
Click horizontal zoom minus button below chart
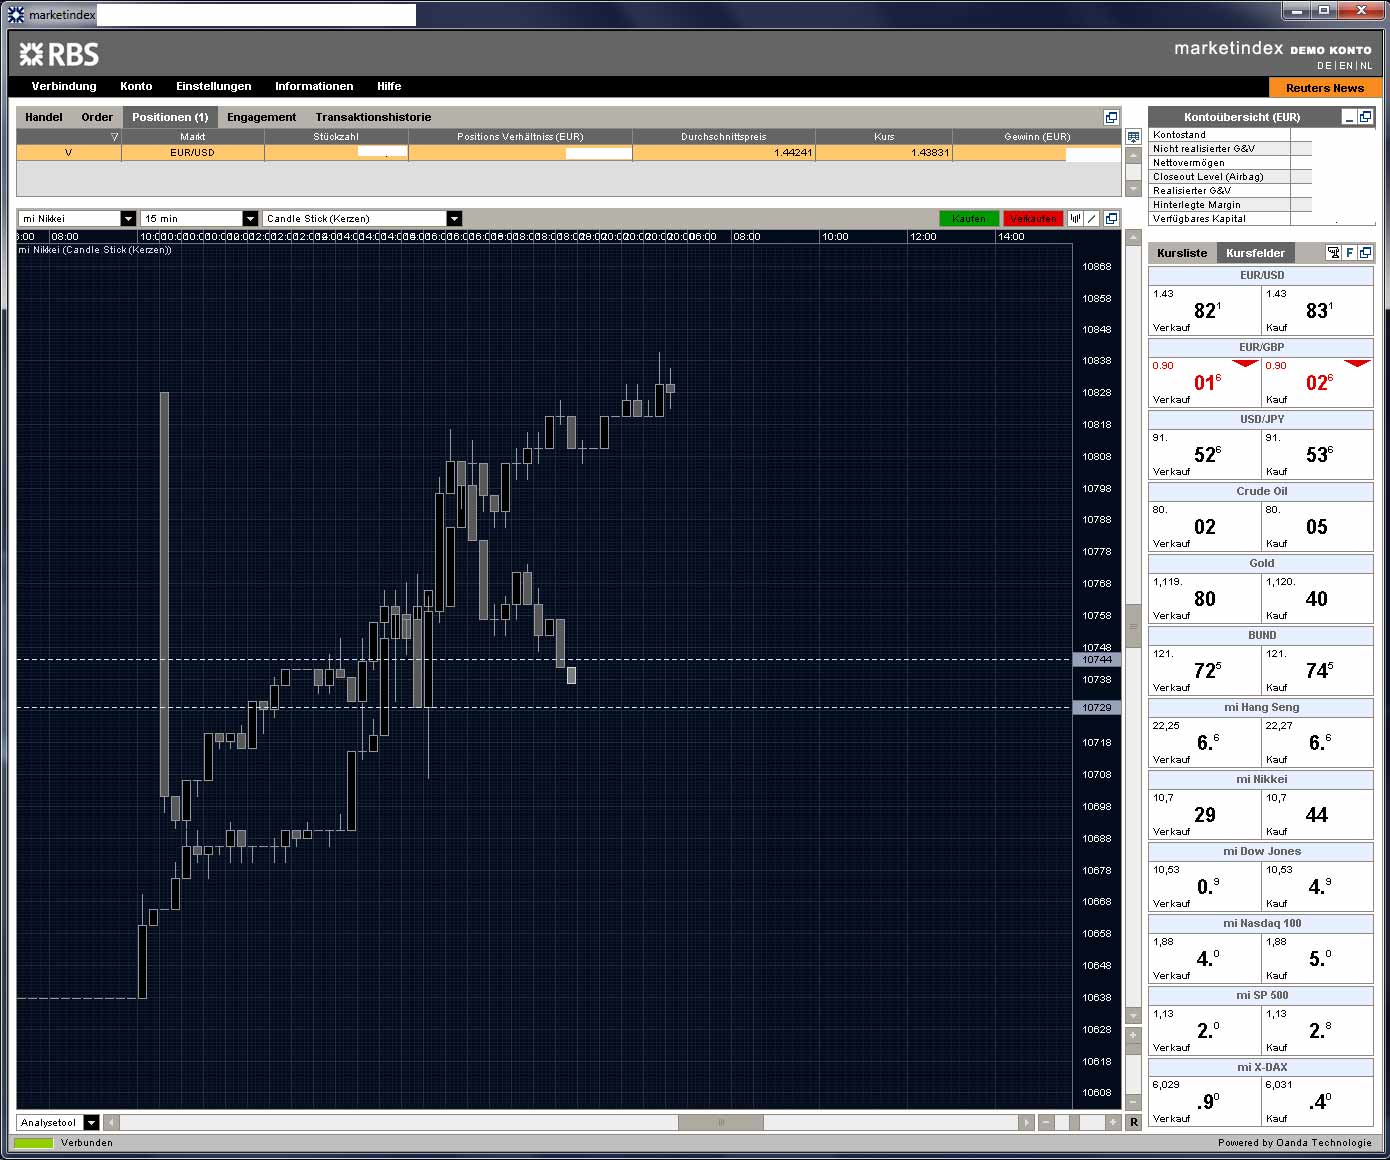point(1046,1123)
